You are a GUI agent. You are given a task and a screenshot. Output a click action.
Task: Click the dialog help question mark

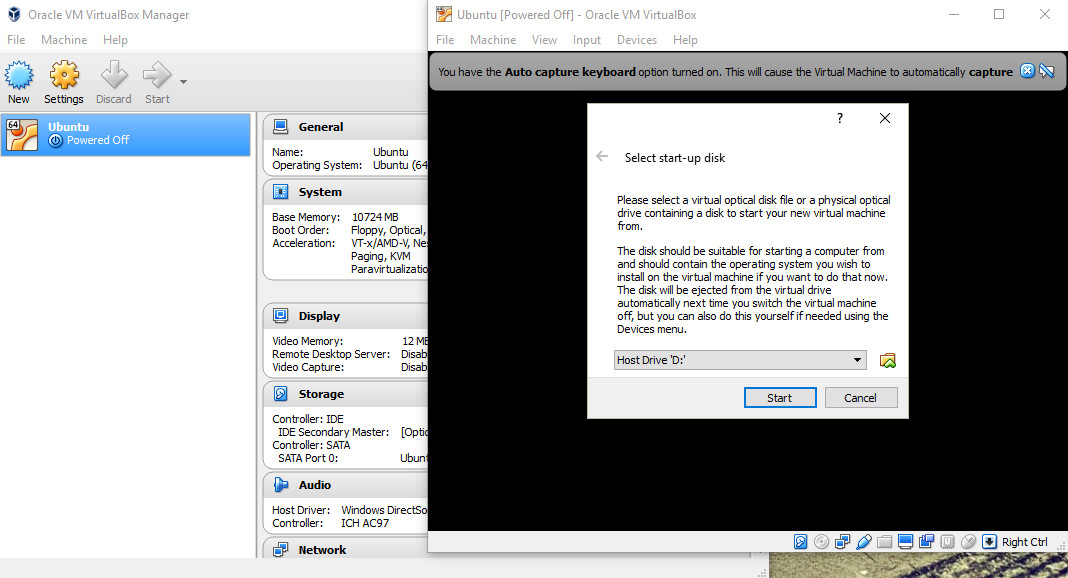(x=840, y=118)
